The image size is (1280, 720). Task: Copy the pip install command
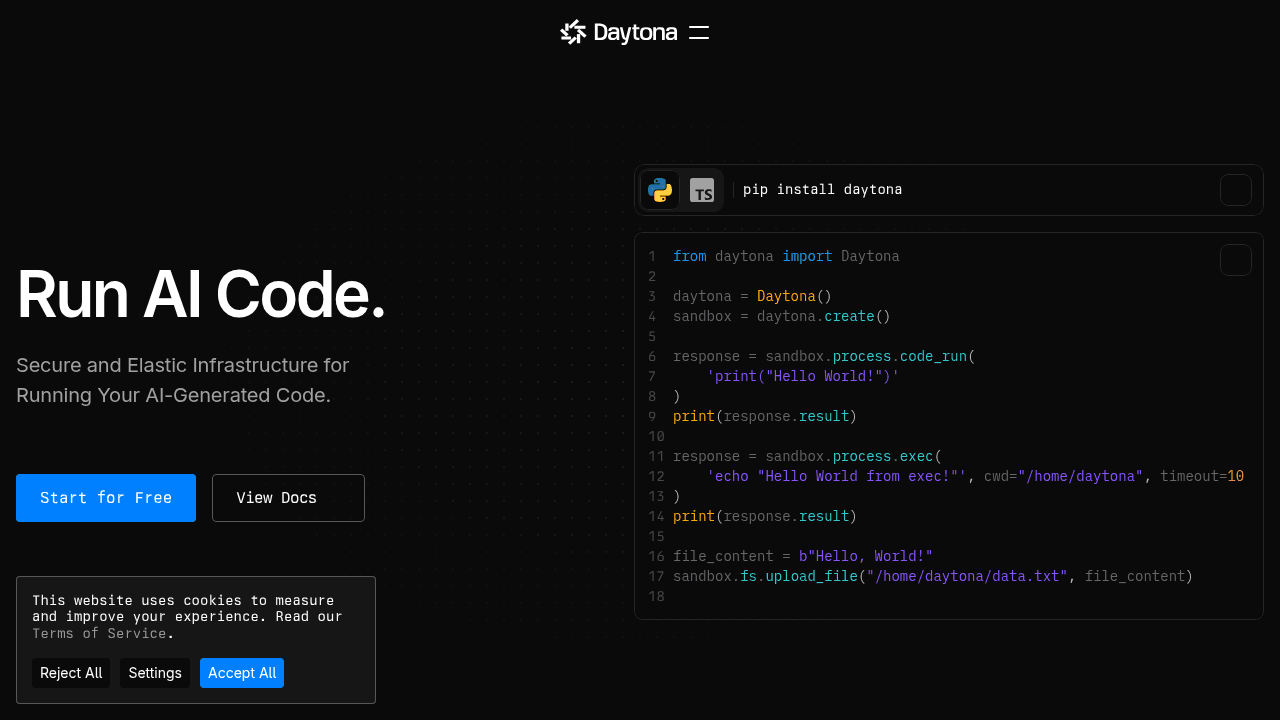coord(1236,190)
